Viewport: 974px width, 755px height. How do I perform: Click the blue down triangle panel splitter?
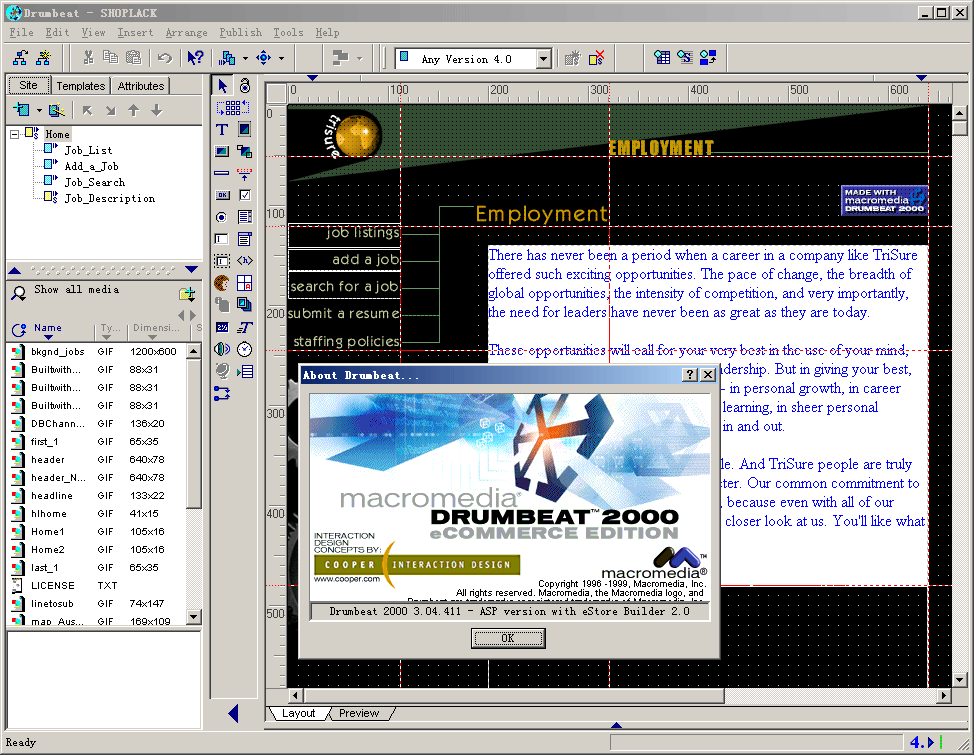point(191,270)
